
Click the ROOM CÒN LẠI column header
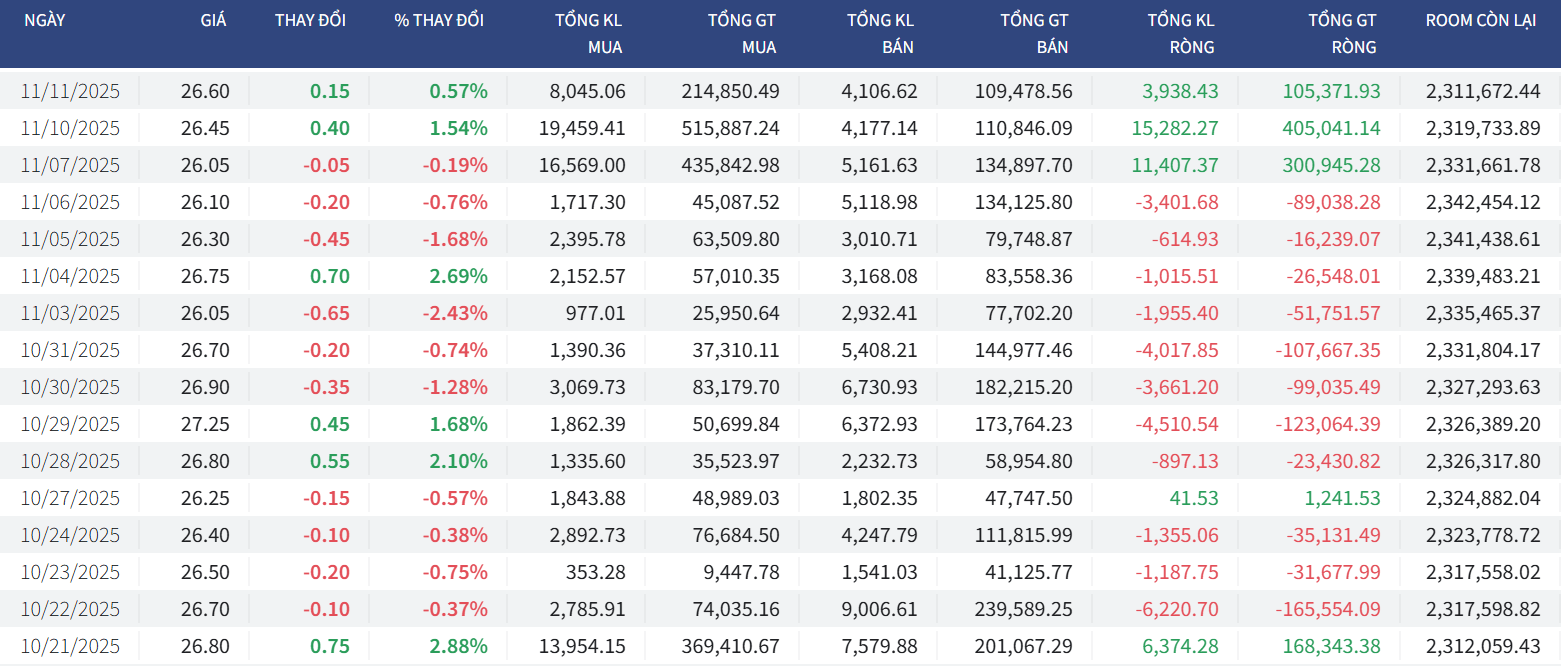click(x=1480, y=20)
